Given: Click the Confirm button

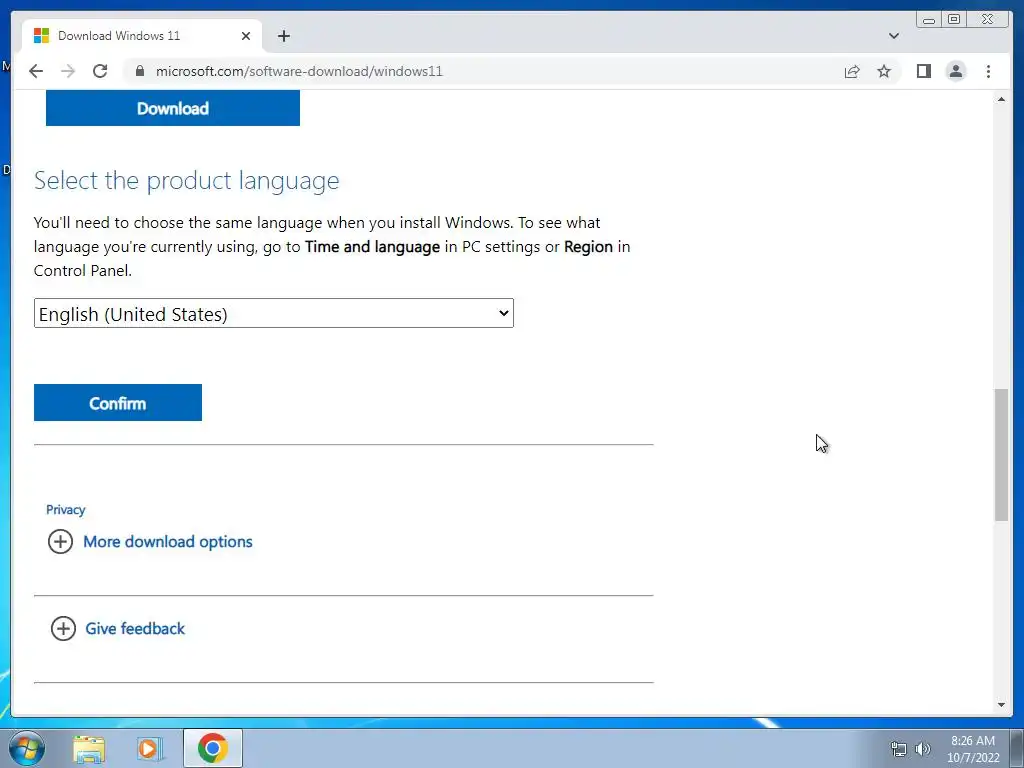Looking at the screenshot, I should (x=118, y=403).
